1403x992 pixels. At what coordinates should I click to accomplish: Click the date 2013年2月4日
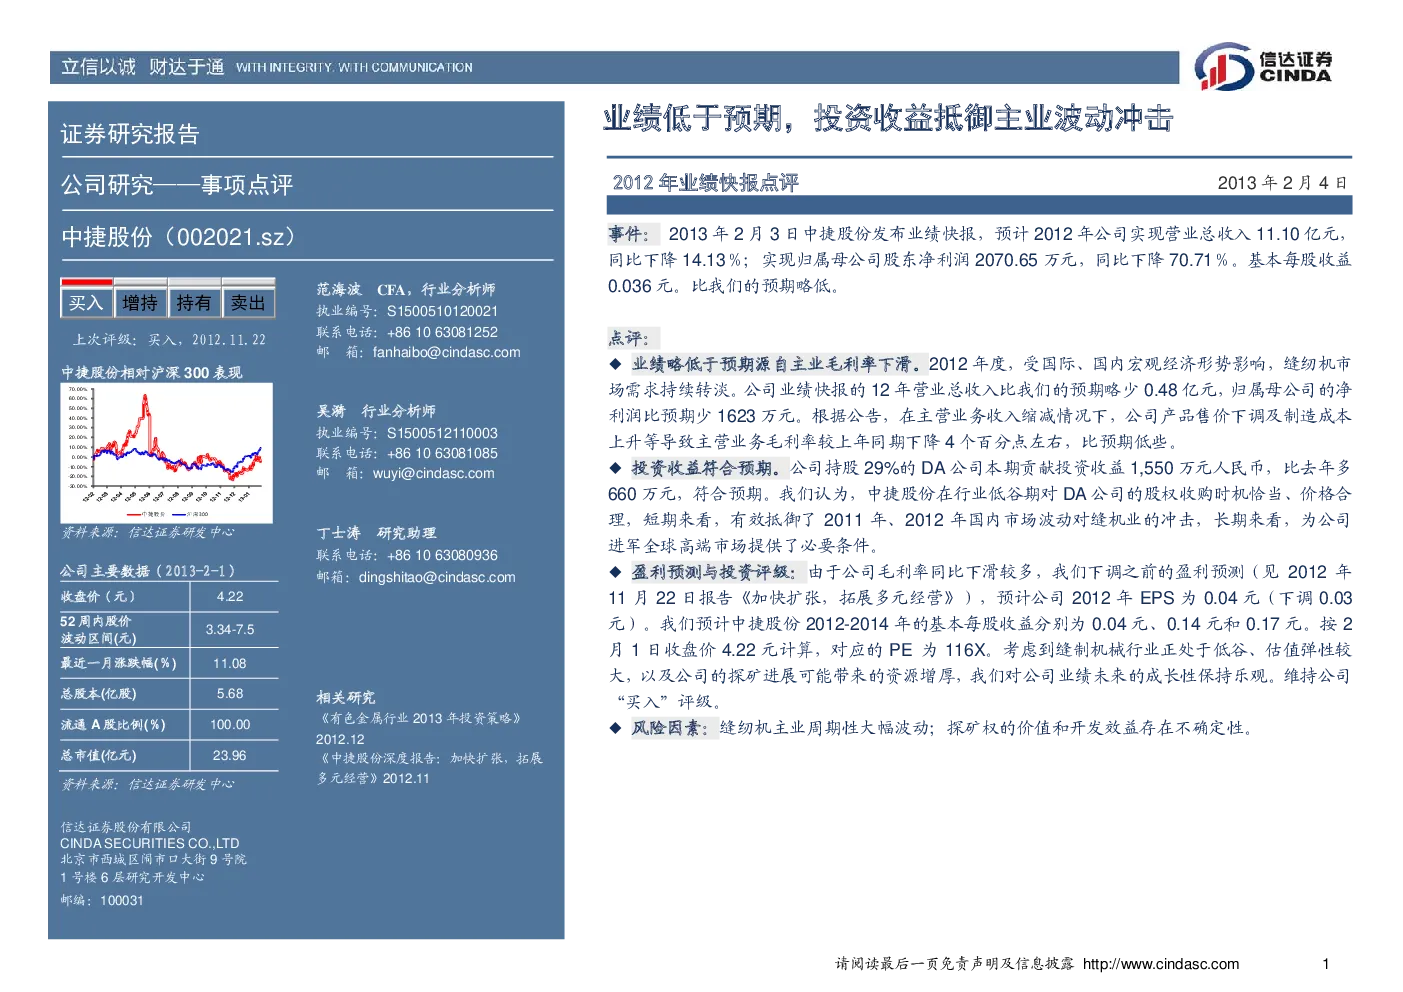[1283, 183]
